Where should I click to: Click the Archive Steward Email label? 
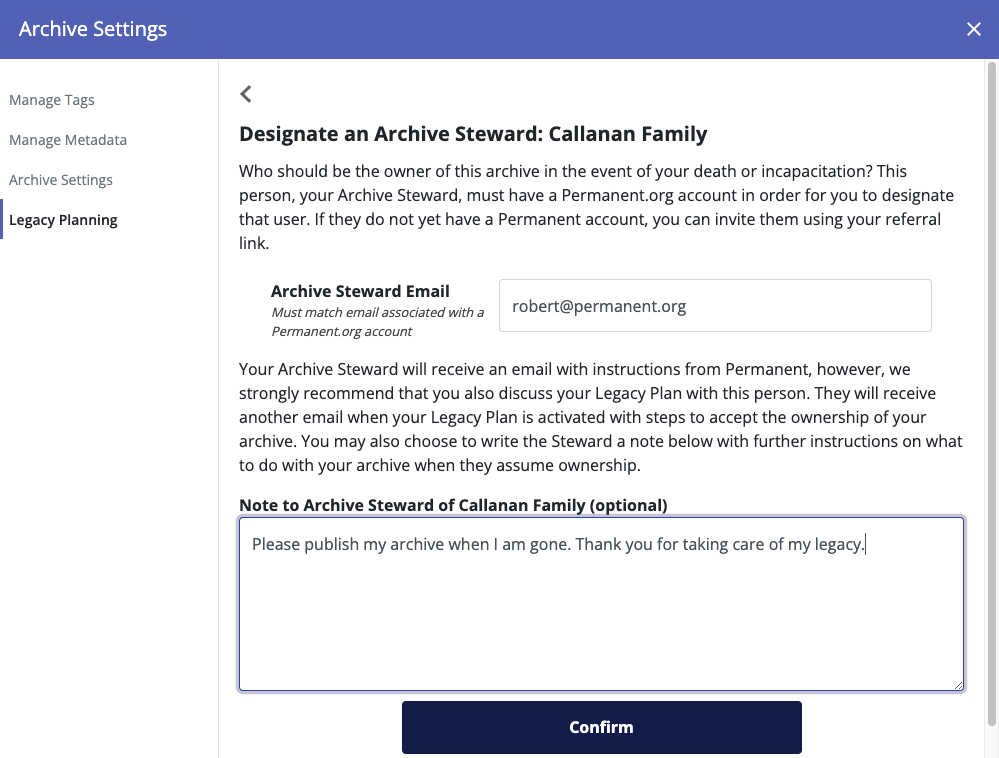360,291
